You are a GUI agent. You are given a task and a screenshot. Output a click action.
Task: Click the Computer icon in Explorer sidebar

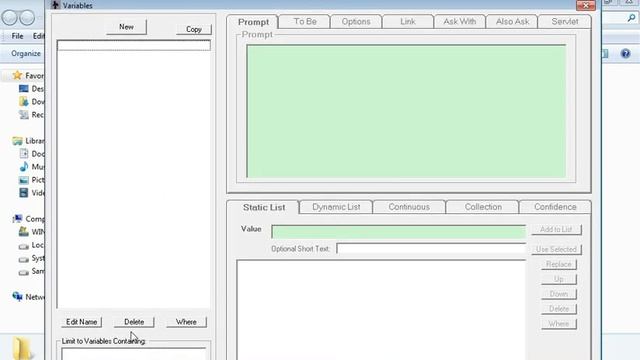17,219
